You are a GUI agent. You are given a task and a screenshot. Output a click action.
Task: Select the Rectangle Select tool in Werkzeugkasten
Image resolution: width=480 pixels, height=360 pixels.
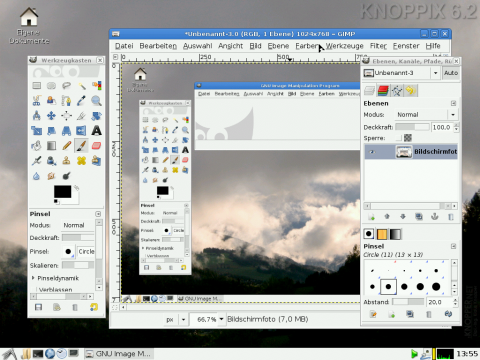click(37, 86)
